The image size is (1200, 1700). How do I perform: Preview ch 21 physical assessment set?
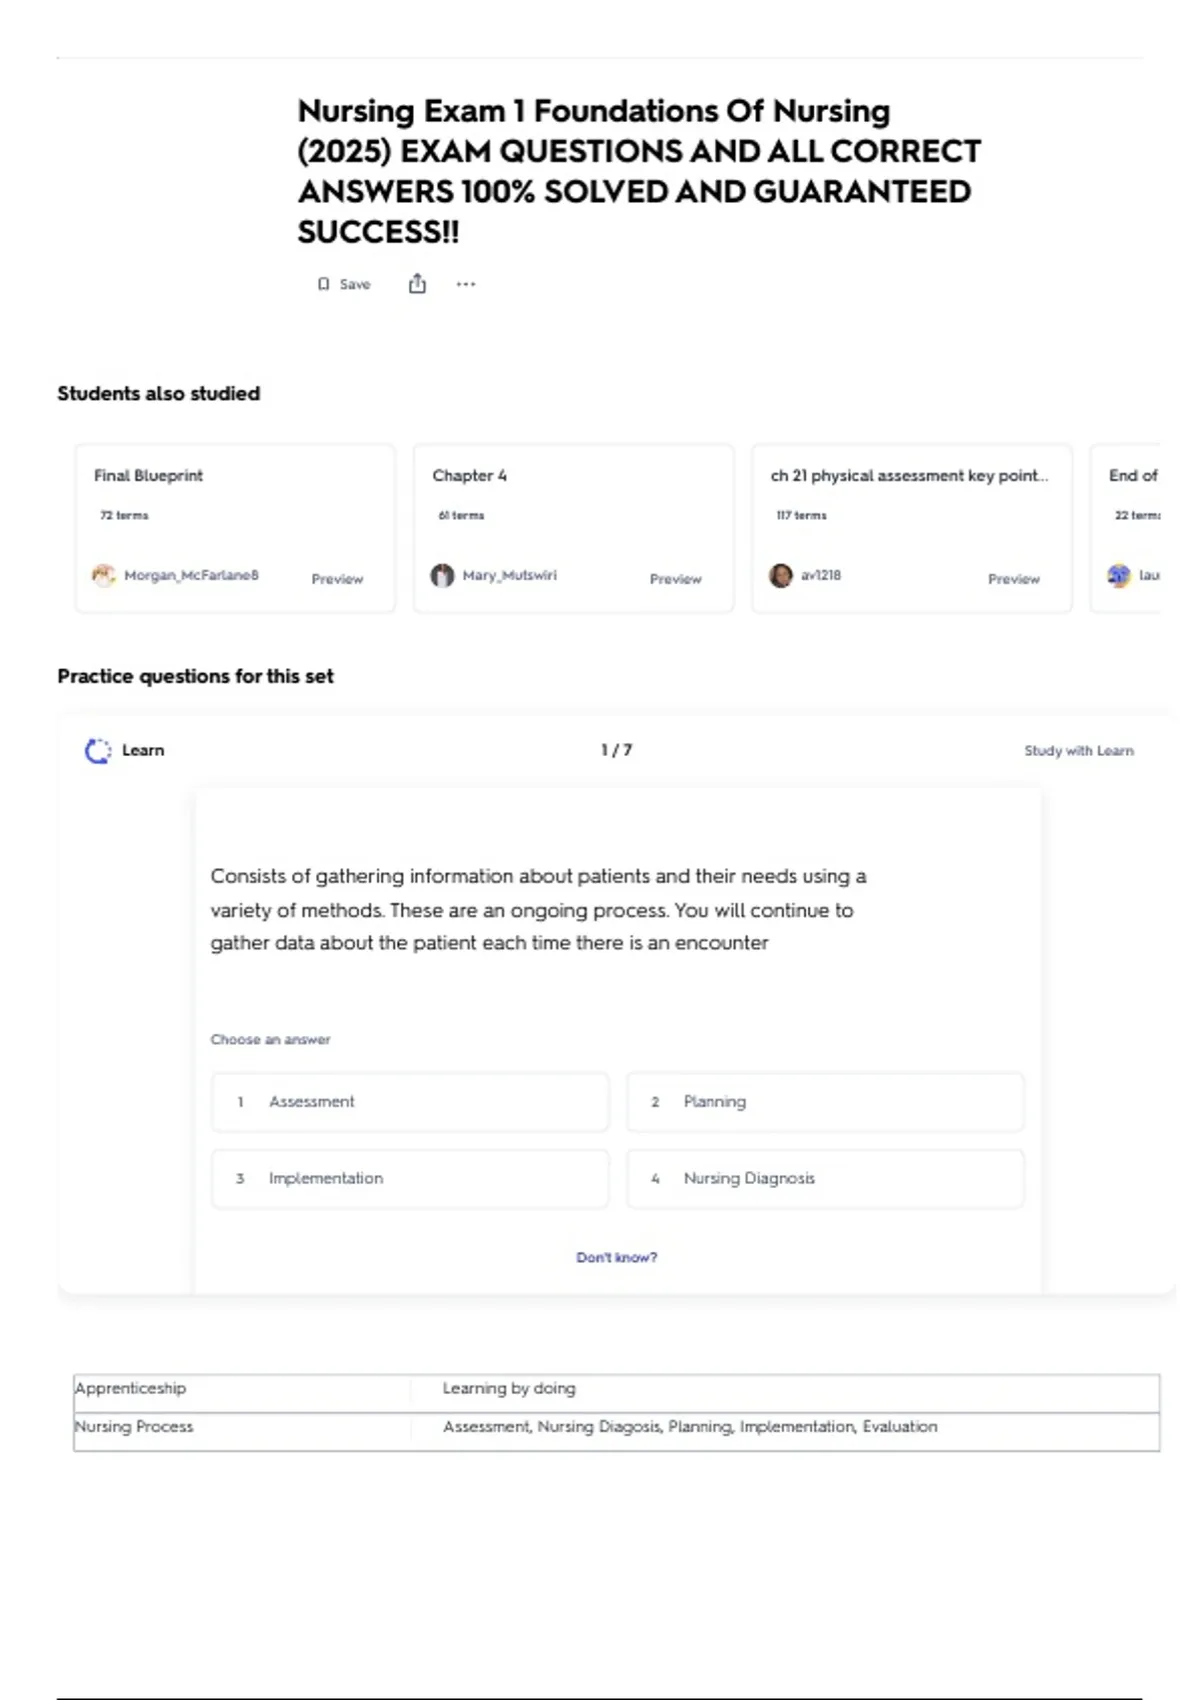(1014, 579)
